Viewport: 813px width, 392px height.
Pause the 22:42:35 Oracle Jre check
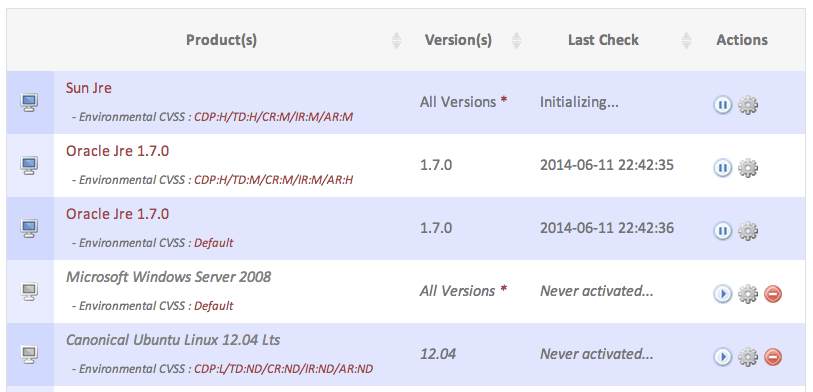722,169
